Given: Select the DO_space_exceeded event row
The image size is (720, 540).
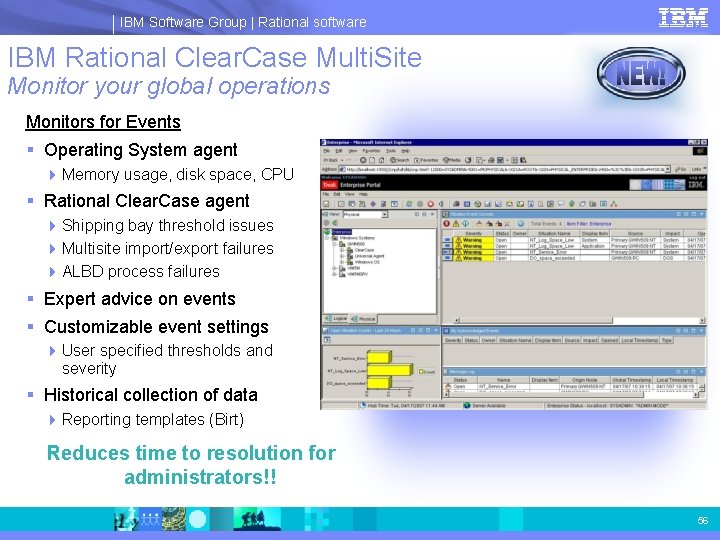Looking at the screenshot, I should (x=574, y=258).
